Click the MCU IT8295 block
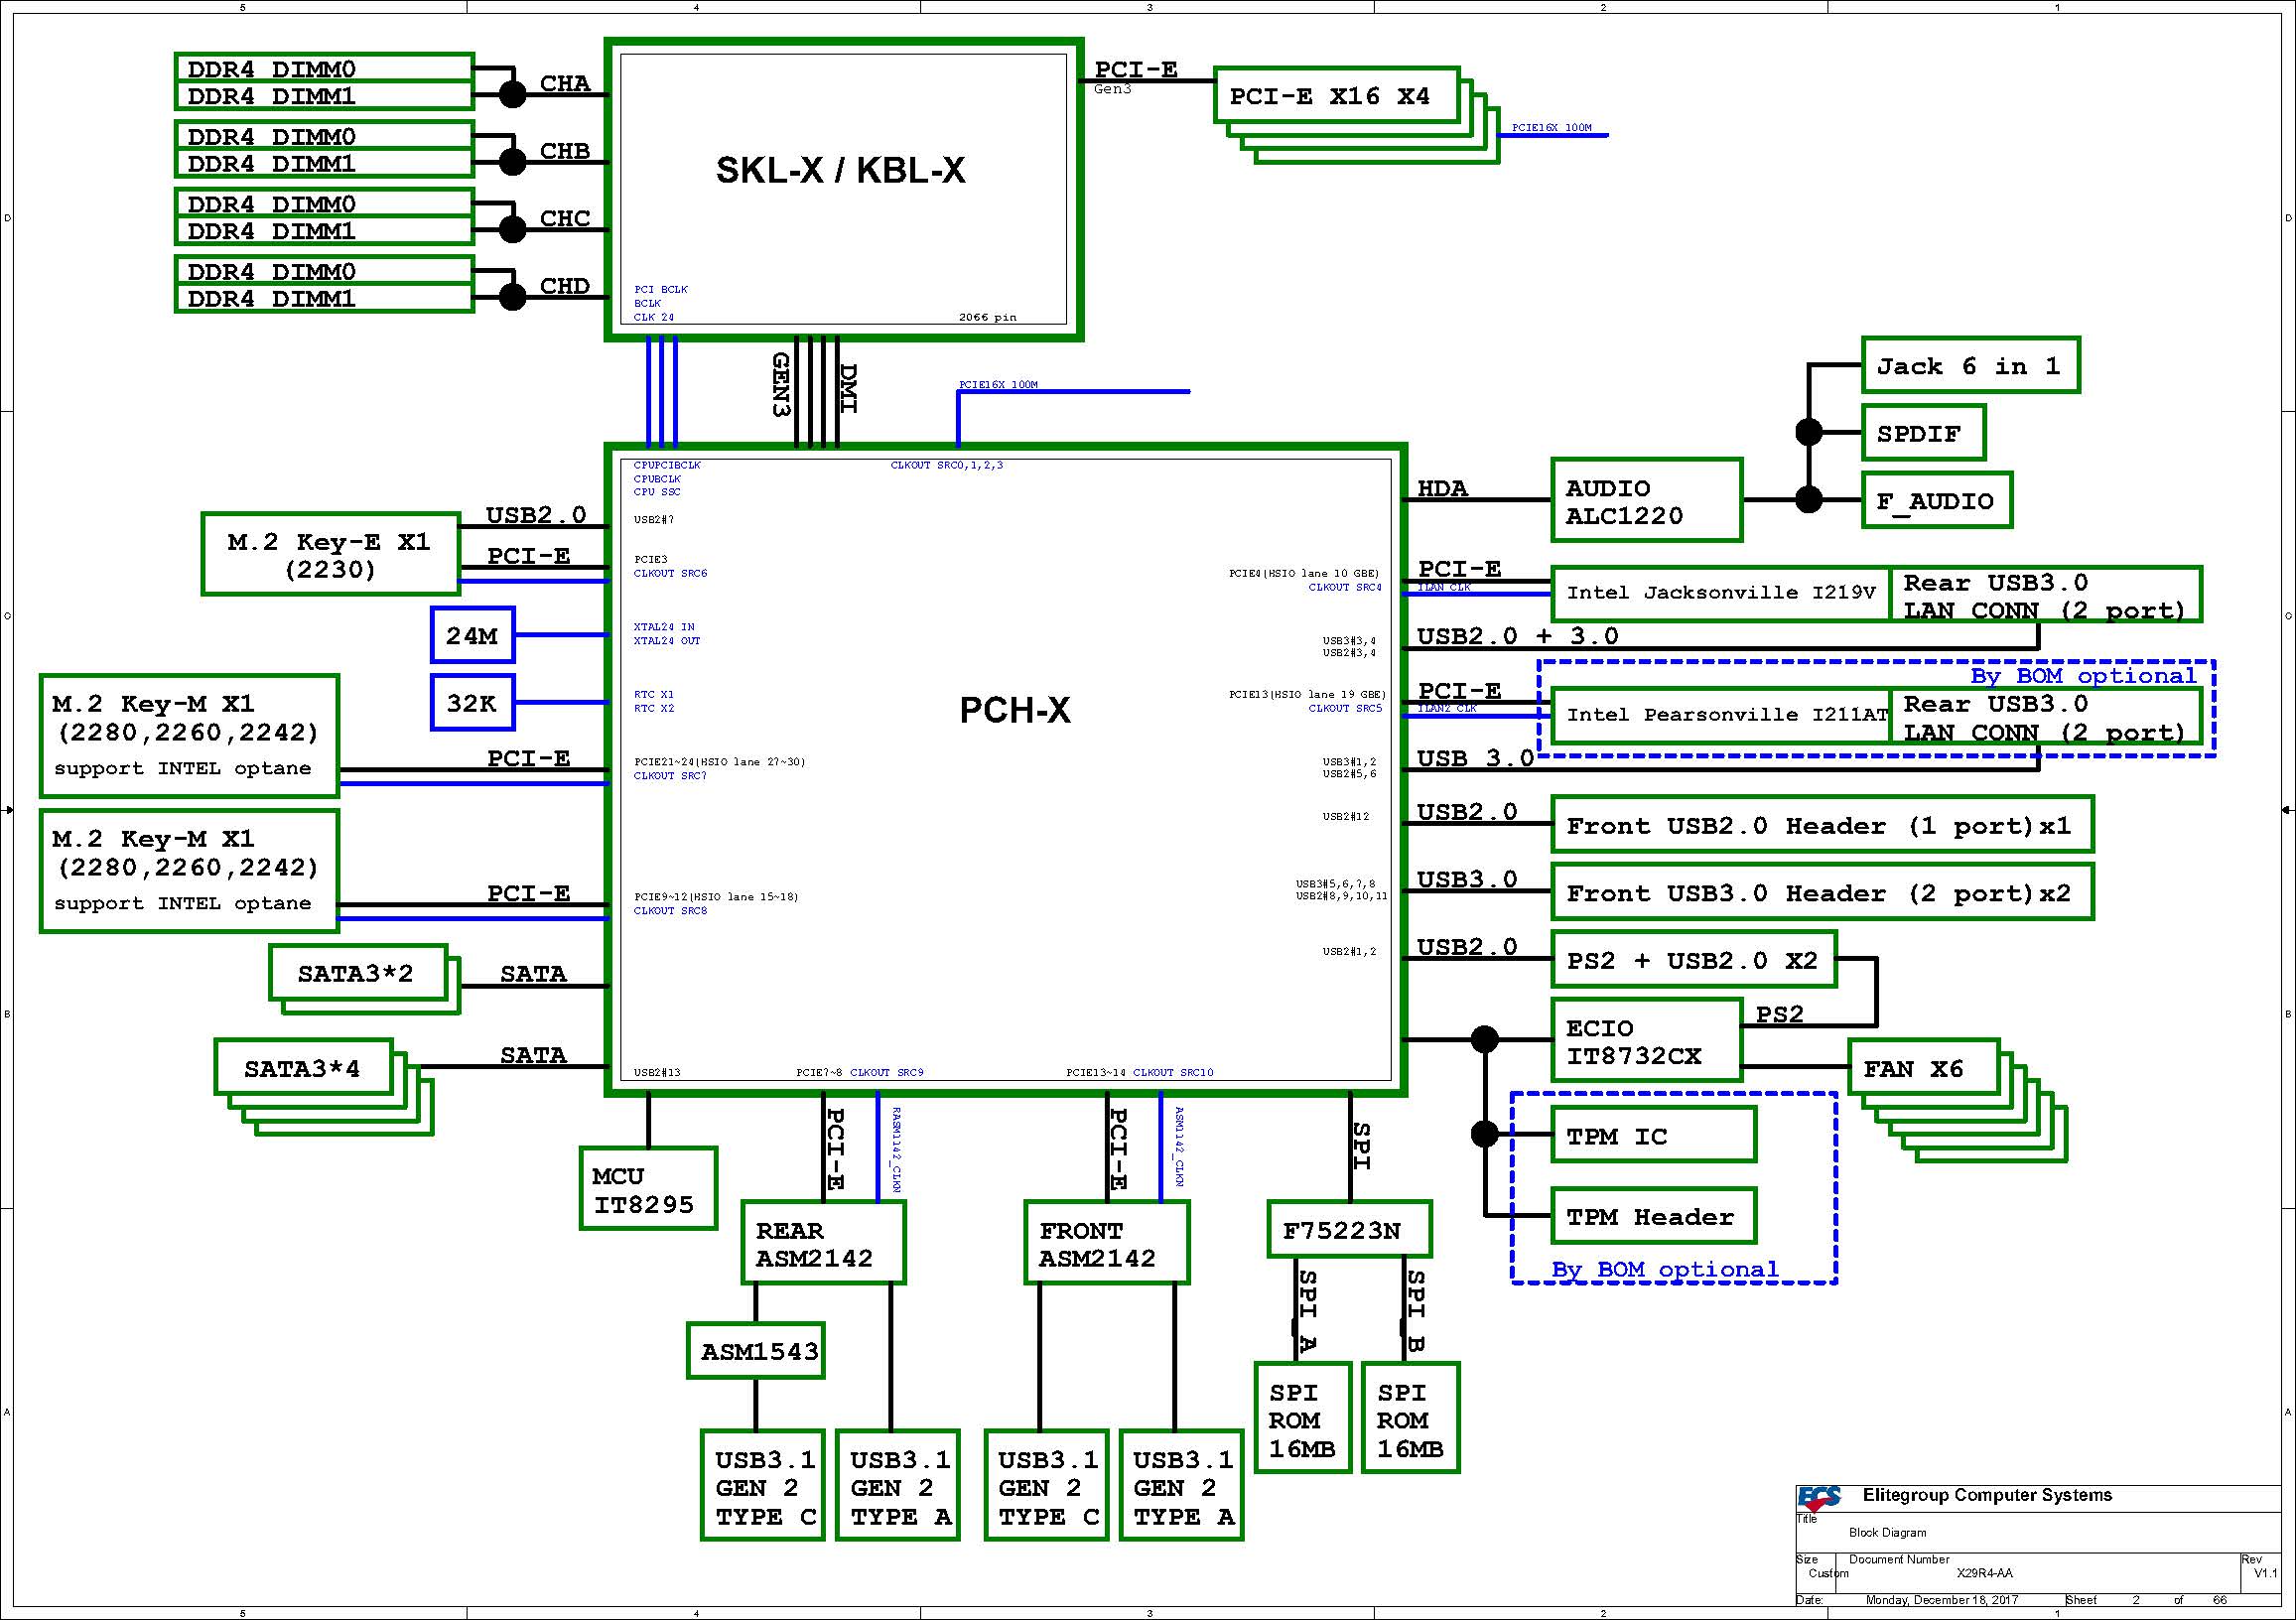 point(648,1189)
